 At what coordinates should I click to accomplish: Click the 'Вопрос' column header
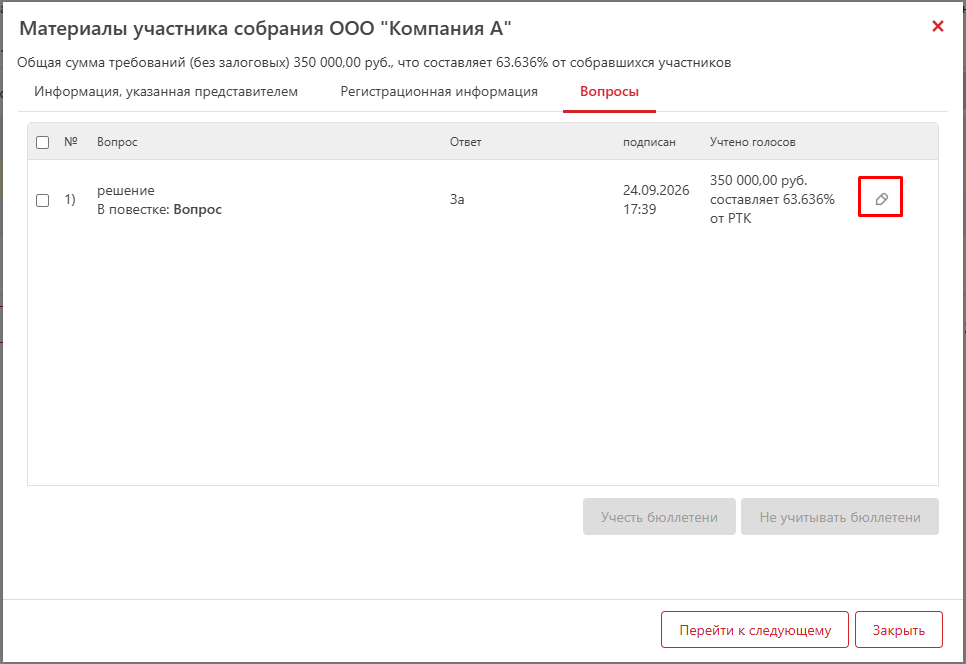[117, 142]
